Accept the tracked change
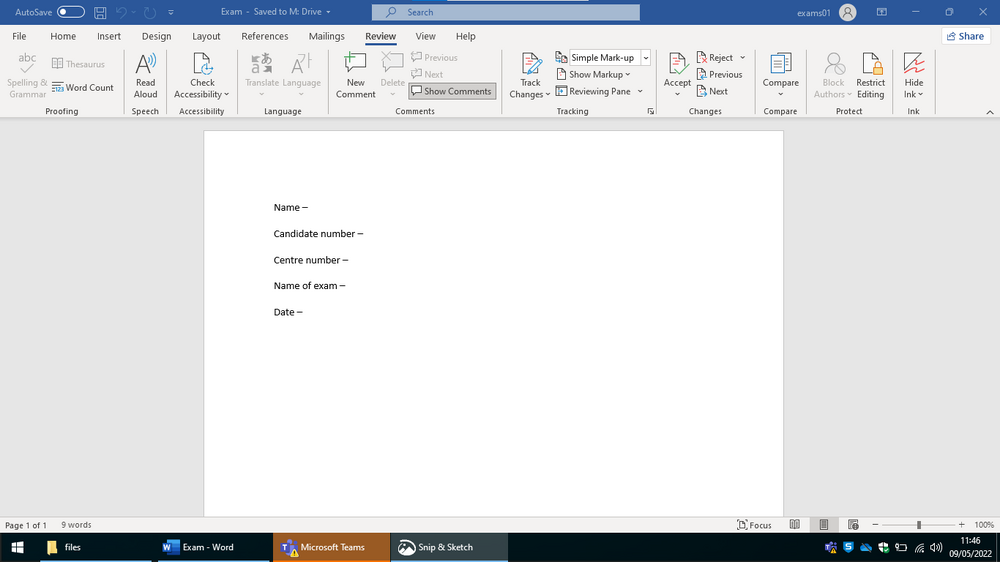Screen dimensions: 1000x562 point(677,68)
